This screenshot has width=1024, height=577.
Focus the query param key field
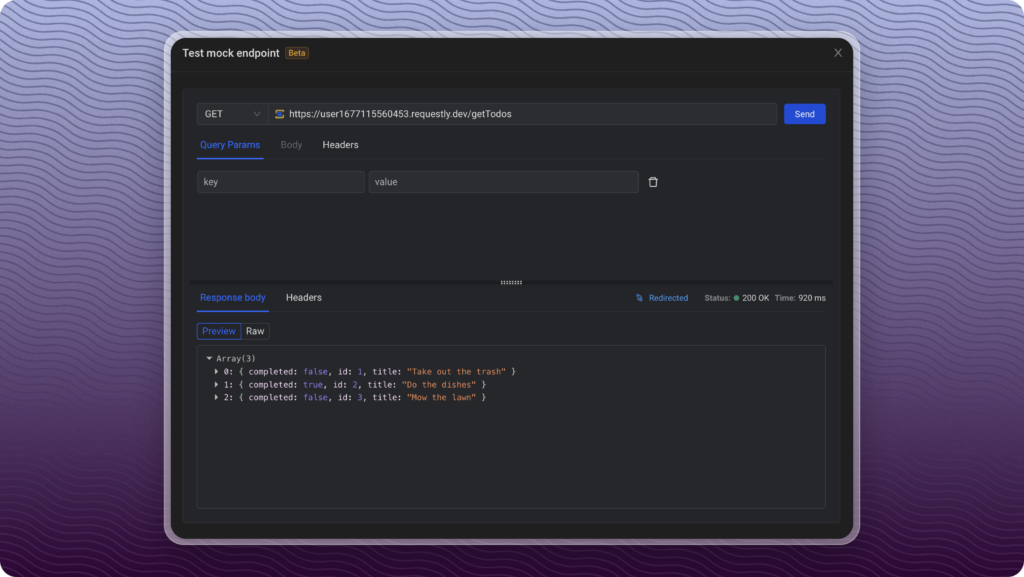281,182
